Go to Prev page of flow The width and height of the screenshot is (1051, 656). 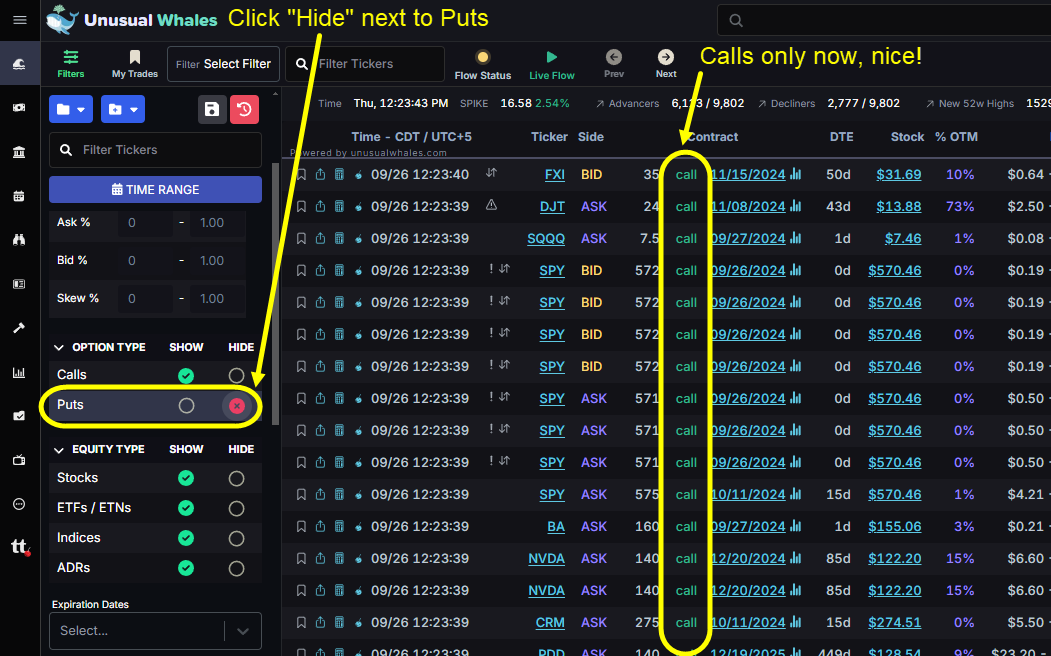click(x=614, y=64)
